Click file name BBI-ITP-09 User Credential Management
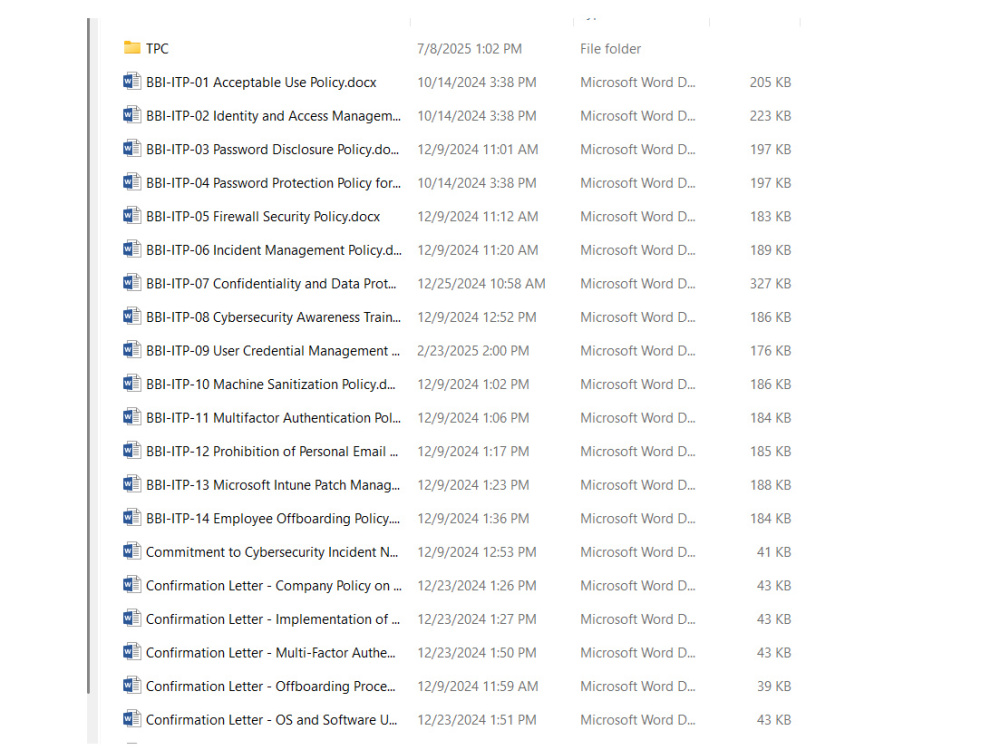The width and height of the screenshot is (1000, 750). click(x=272, y=351)
